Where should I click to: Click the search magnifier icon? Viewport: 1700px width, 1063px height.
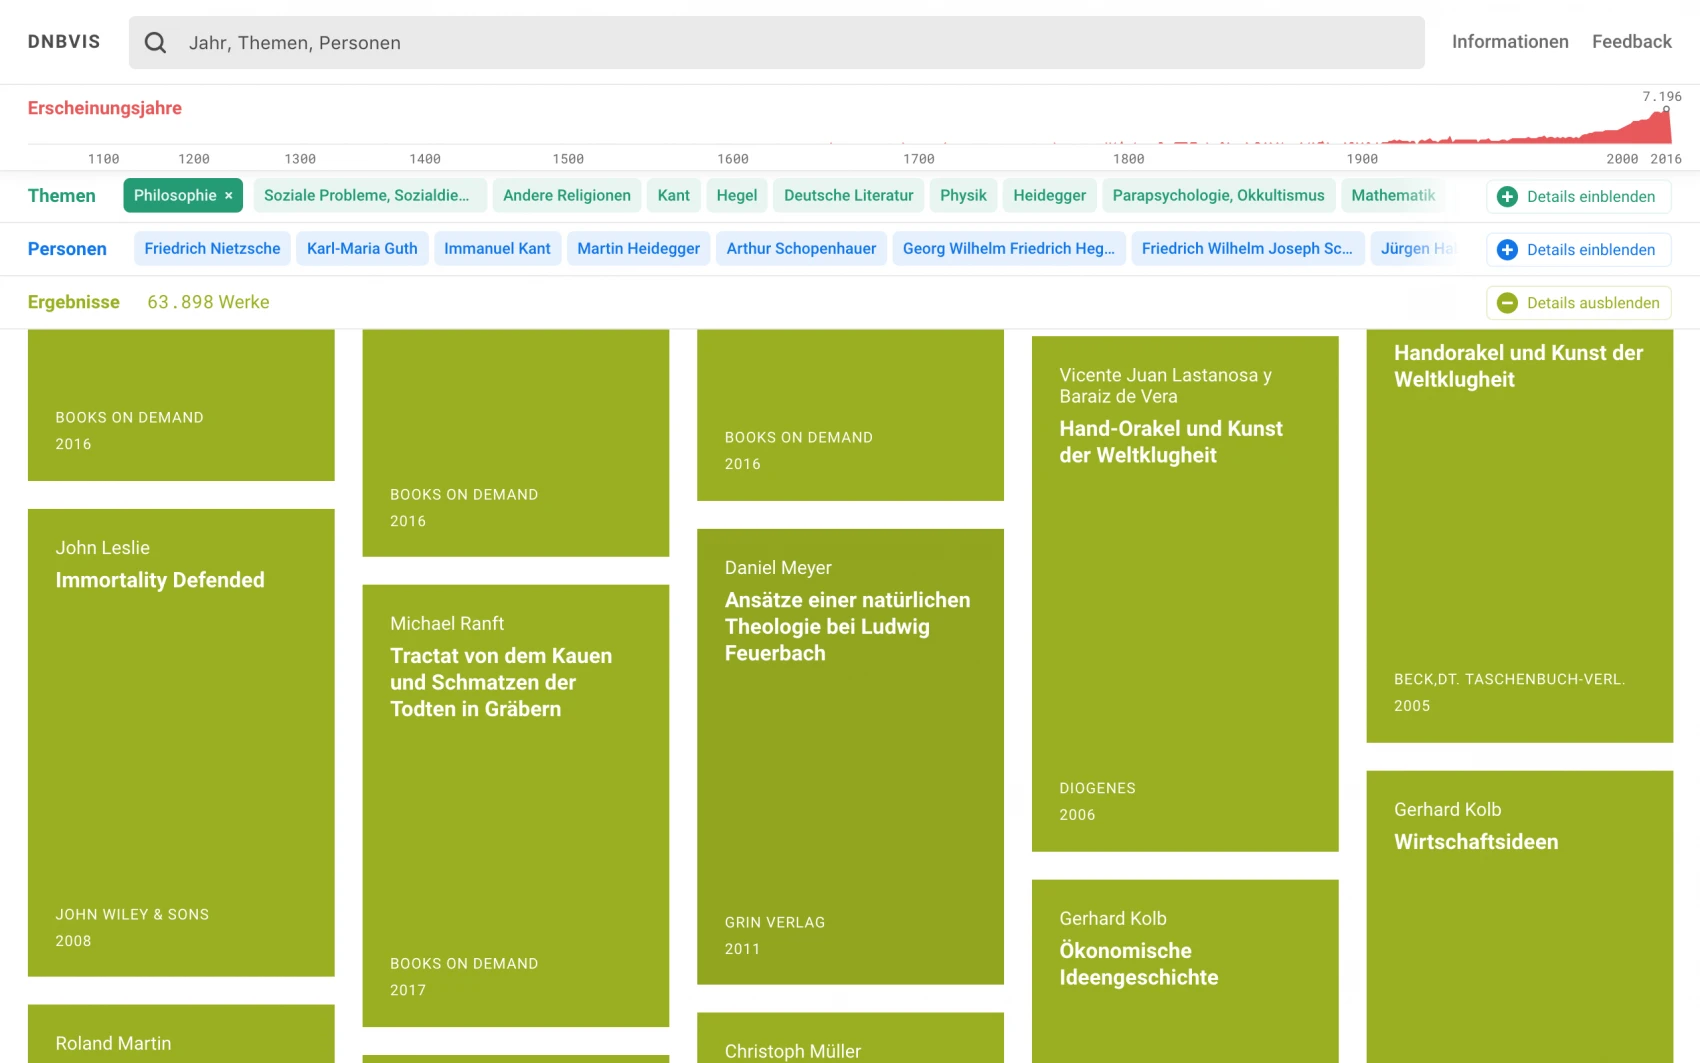click(155, 43)
